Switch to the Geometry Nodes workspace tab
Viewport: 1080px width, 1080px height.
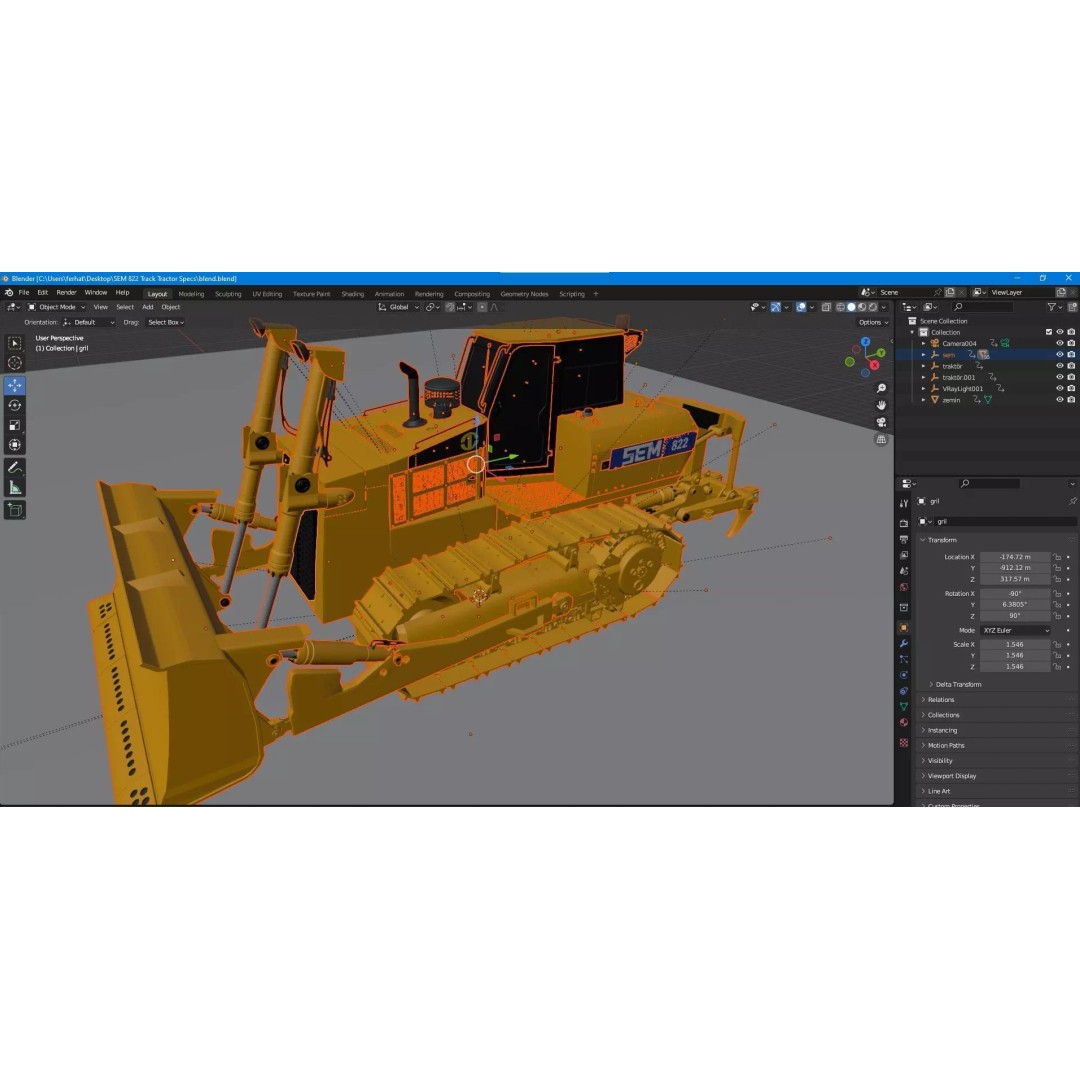click(524, 294)
